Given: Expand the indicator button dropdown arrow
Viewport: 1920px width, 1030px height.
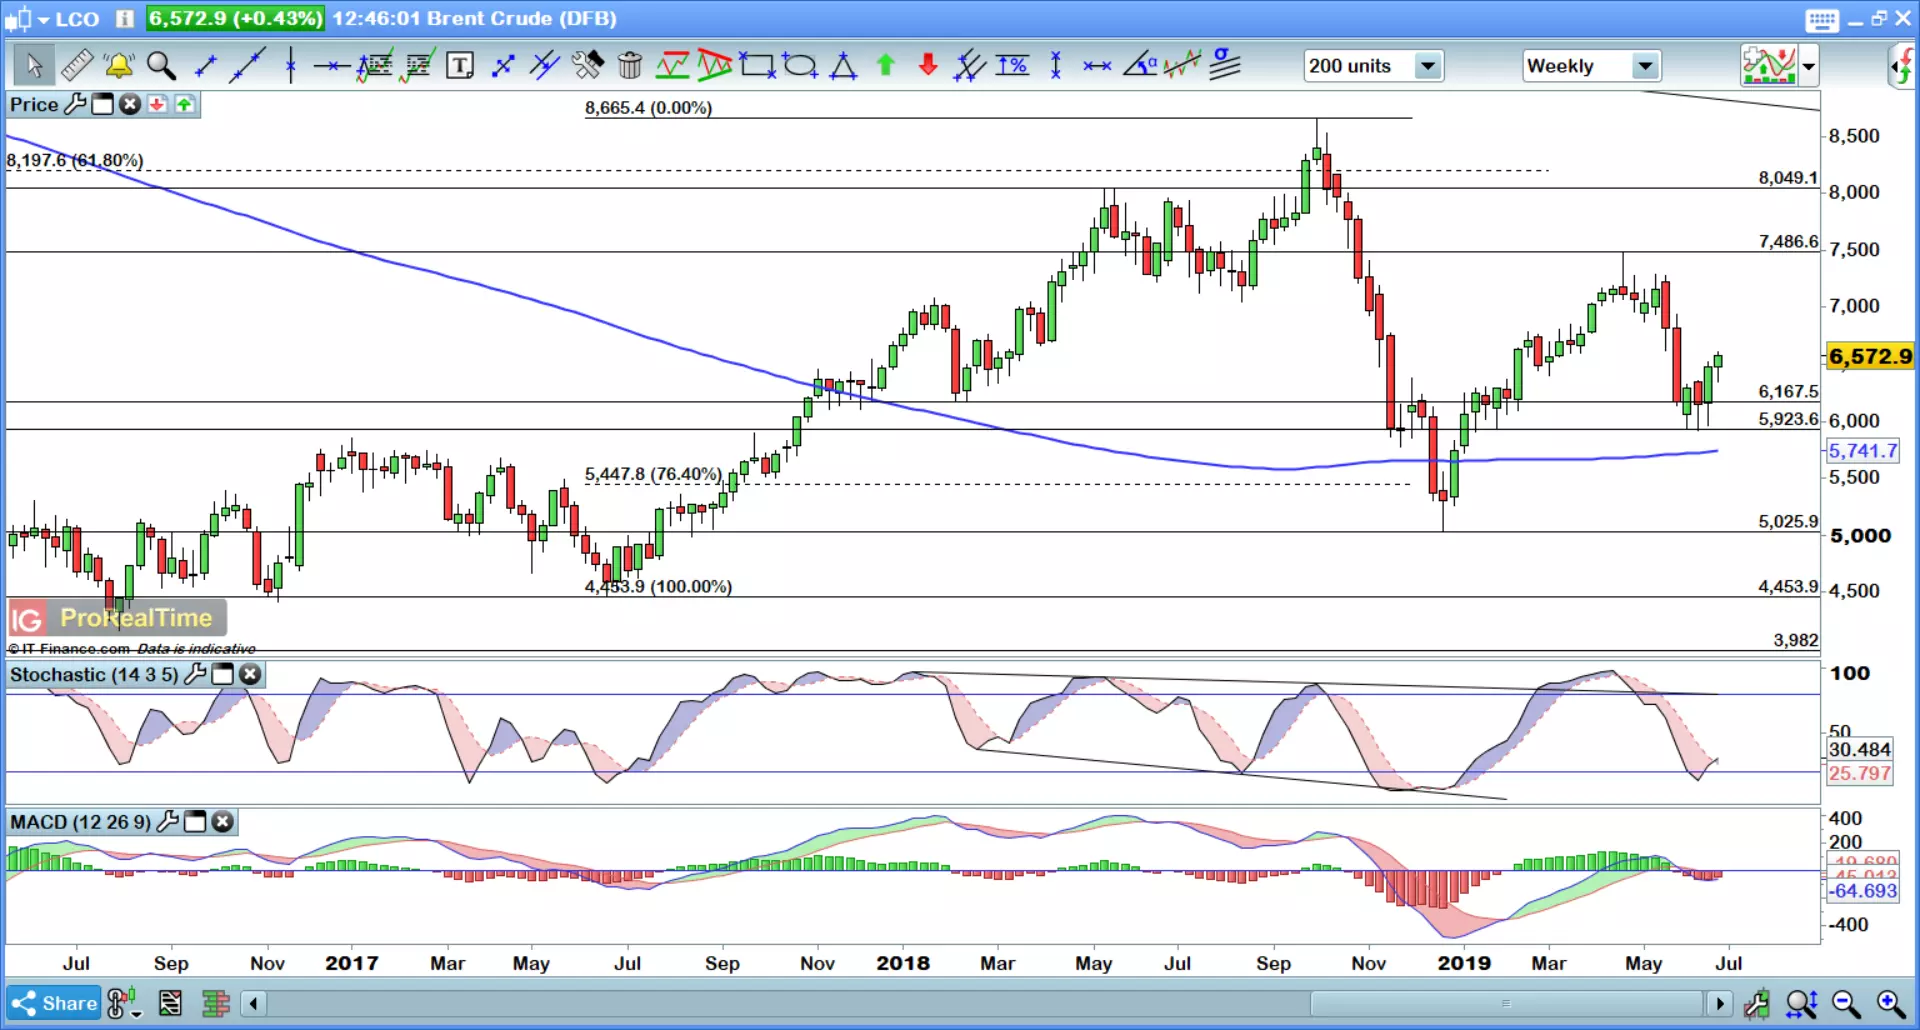Looking at the screenshot, I should click(1808, 67).
